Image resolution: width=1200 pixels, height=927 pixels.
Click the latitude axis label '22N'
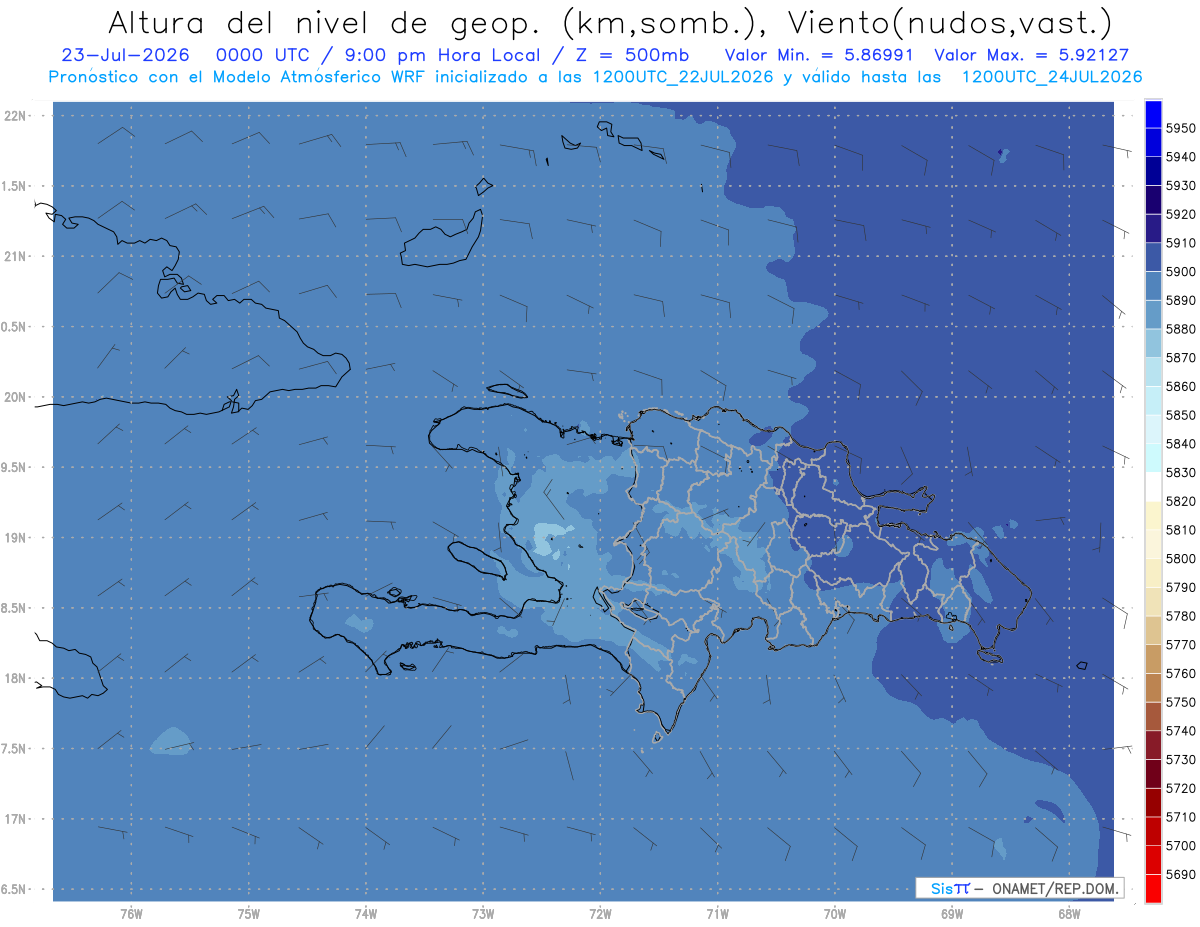pyautogui.click(x=14, y=115)
